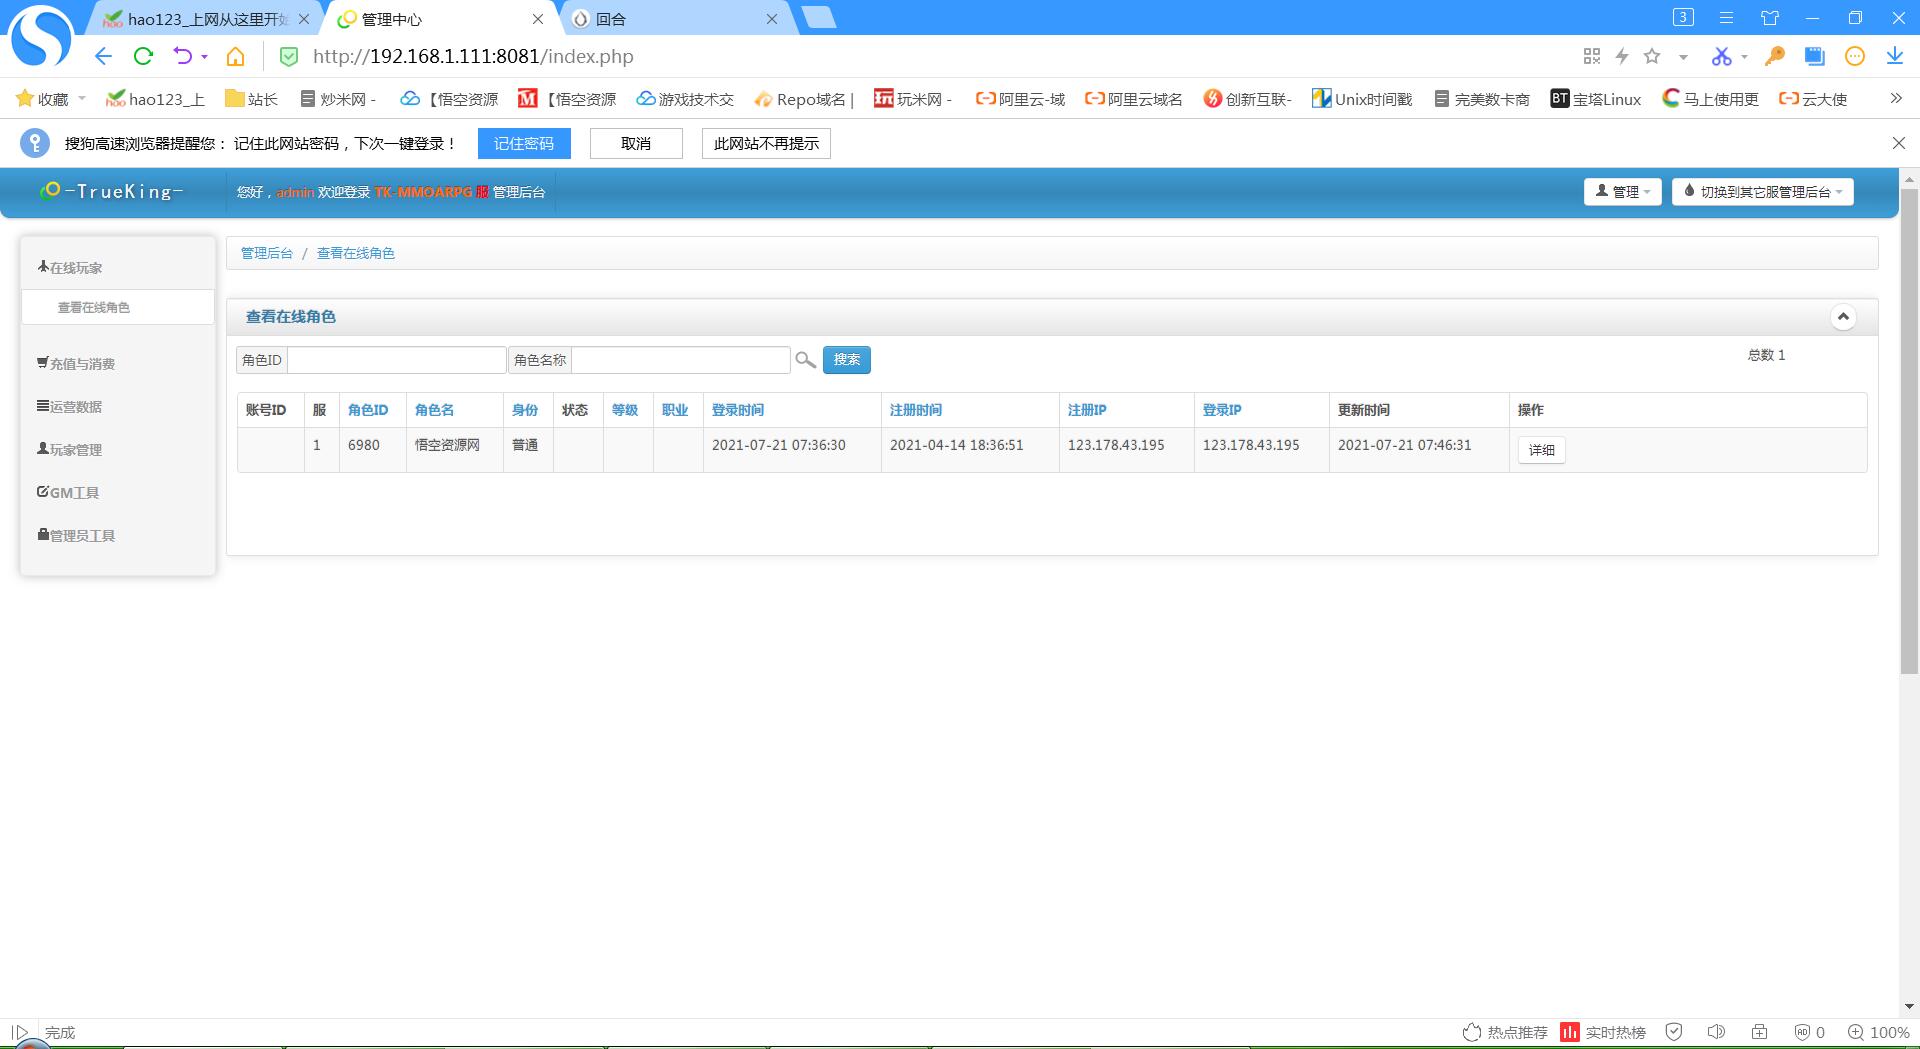Switch to the hao123 browser tab
The height and width of the screenshot is (1049, 1920).
[205, 19]
